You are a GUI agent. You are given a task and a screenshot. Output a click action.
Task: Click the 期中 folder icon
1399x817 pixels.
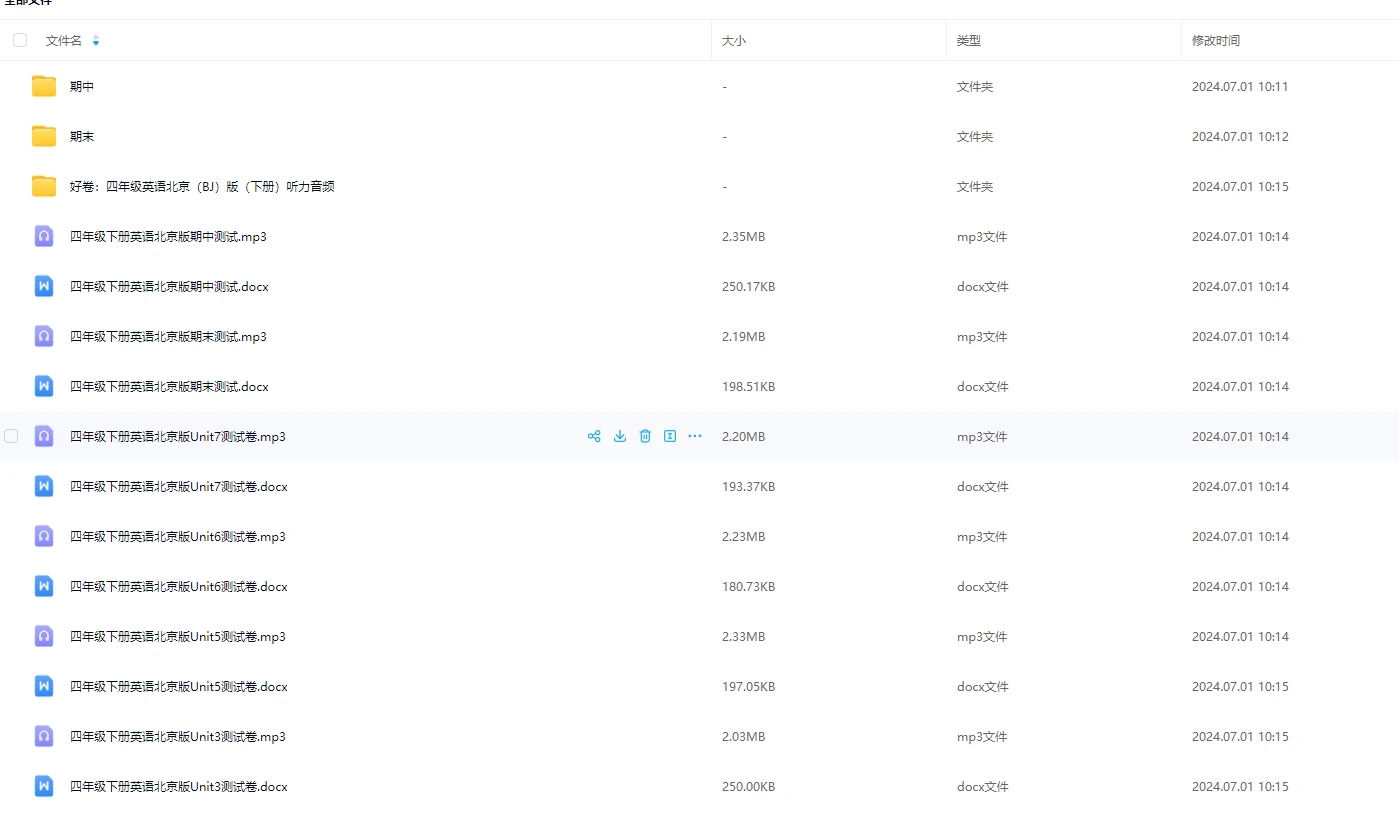[44, 86]
